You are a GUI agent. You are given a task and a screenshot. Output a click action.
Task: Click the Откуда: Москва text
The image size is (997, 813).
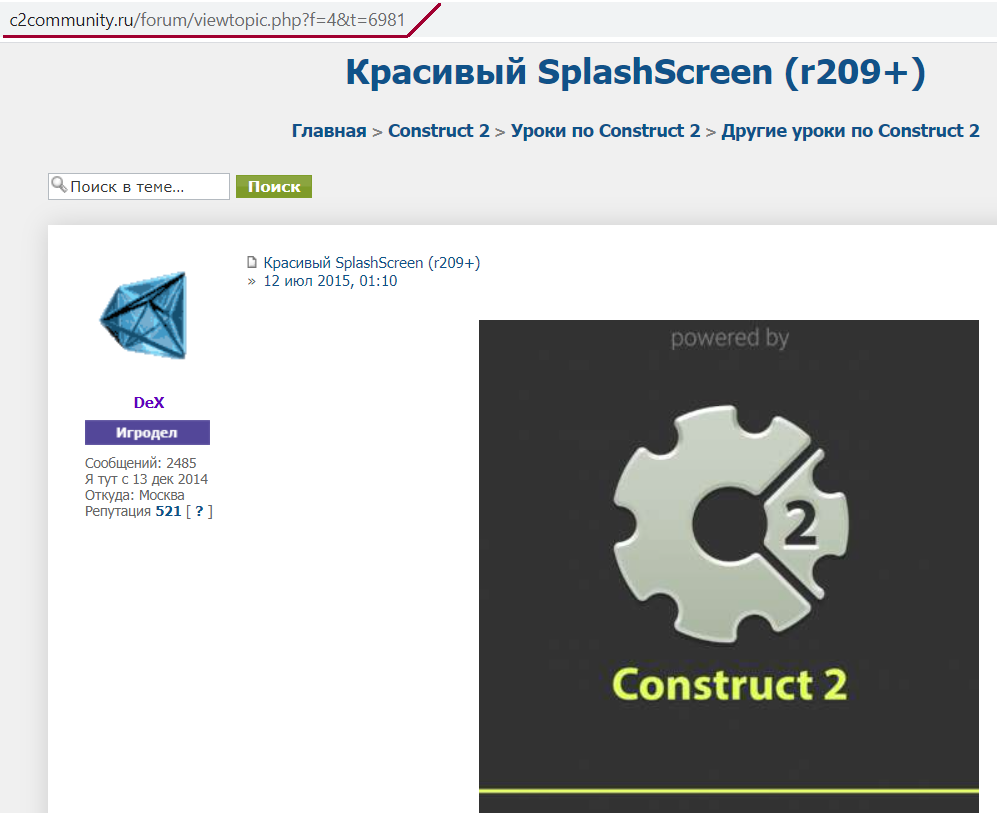[135, 495]
